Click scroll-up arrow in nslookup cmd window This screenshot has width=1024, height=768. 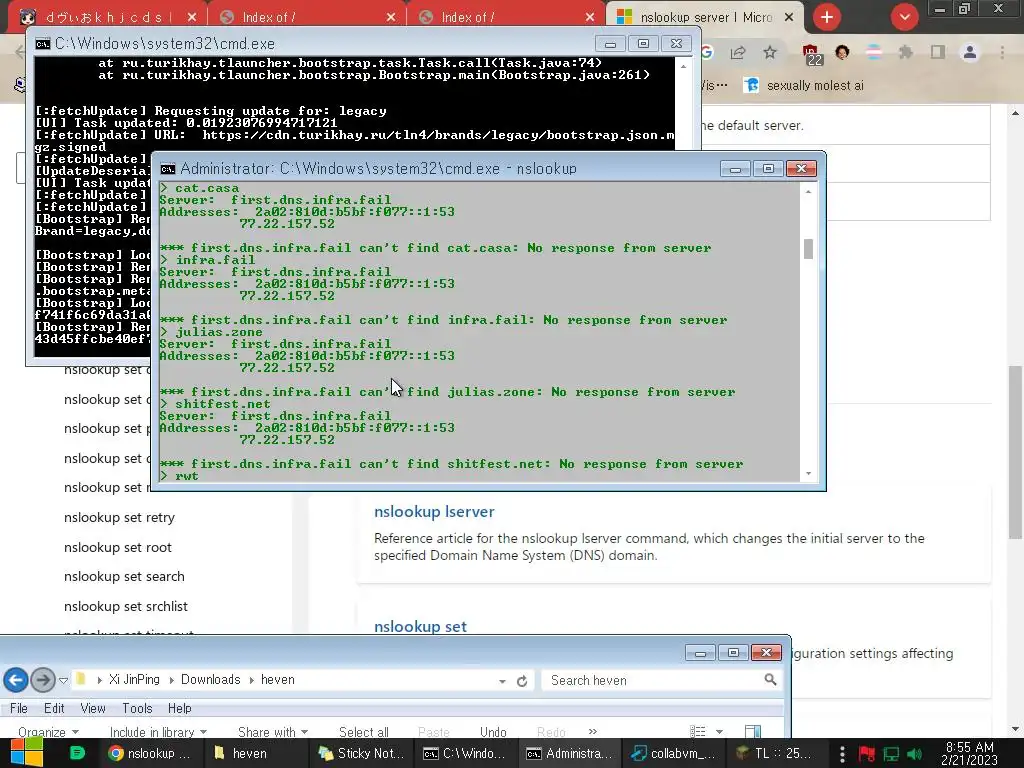click(808, 191)
